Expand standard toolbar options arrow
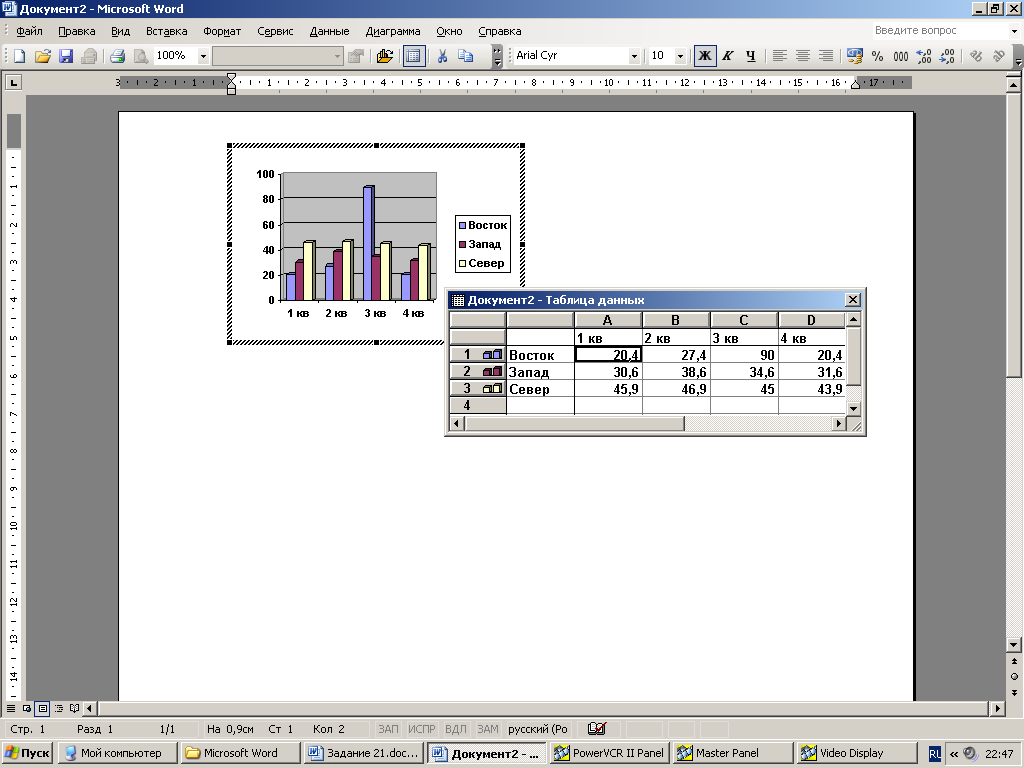Screen dimensions: 1024x768 click(x=498, y=56)
